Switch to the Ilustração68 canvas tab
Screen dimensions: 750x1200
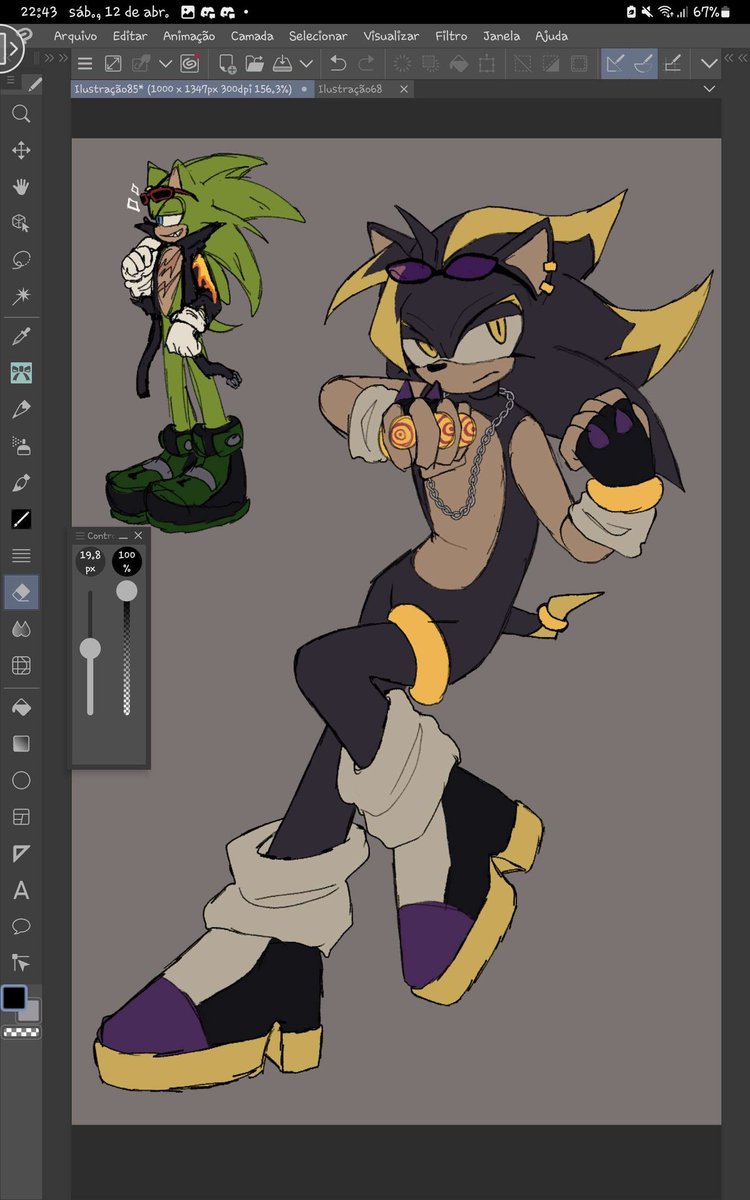coord(351,89)
